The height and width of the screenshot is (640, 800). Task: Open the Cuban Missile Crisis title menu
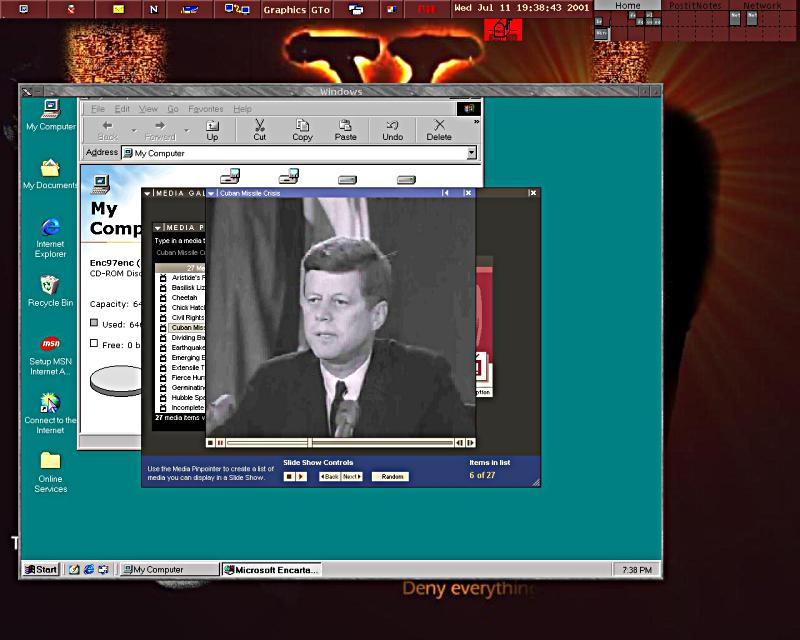pyautogui.click(x=211, y=193)
